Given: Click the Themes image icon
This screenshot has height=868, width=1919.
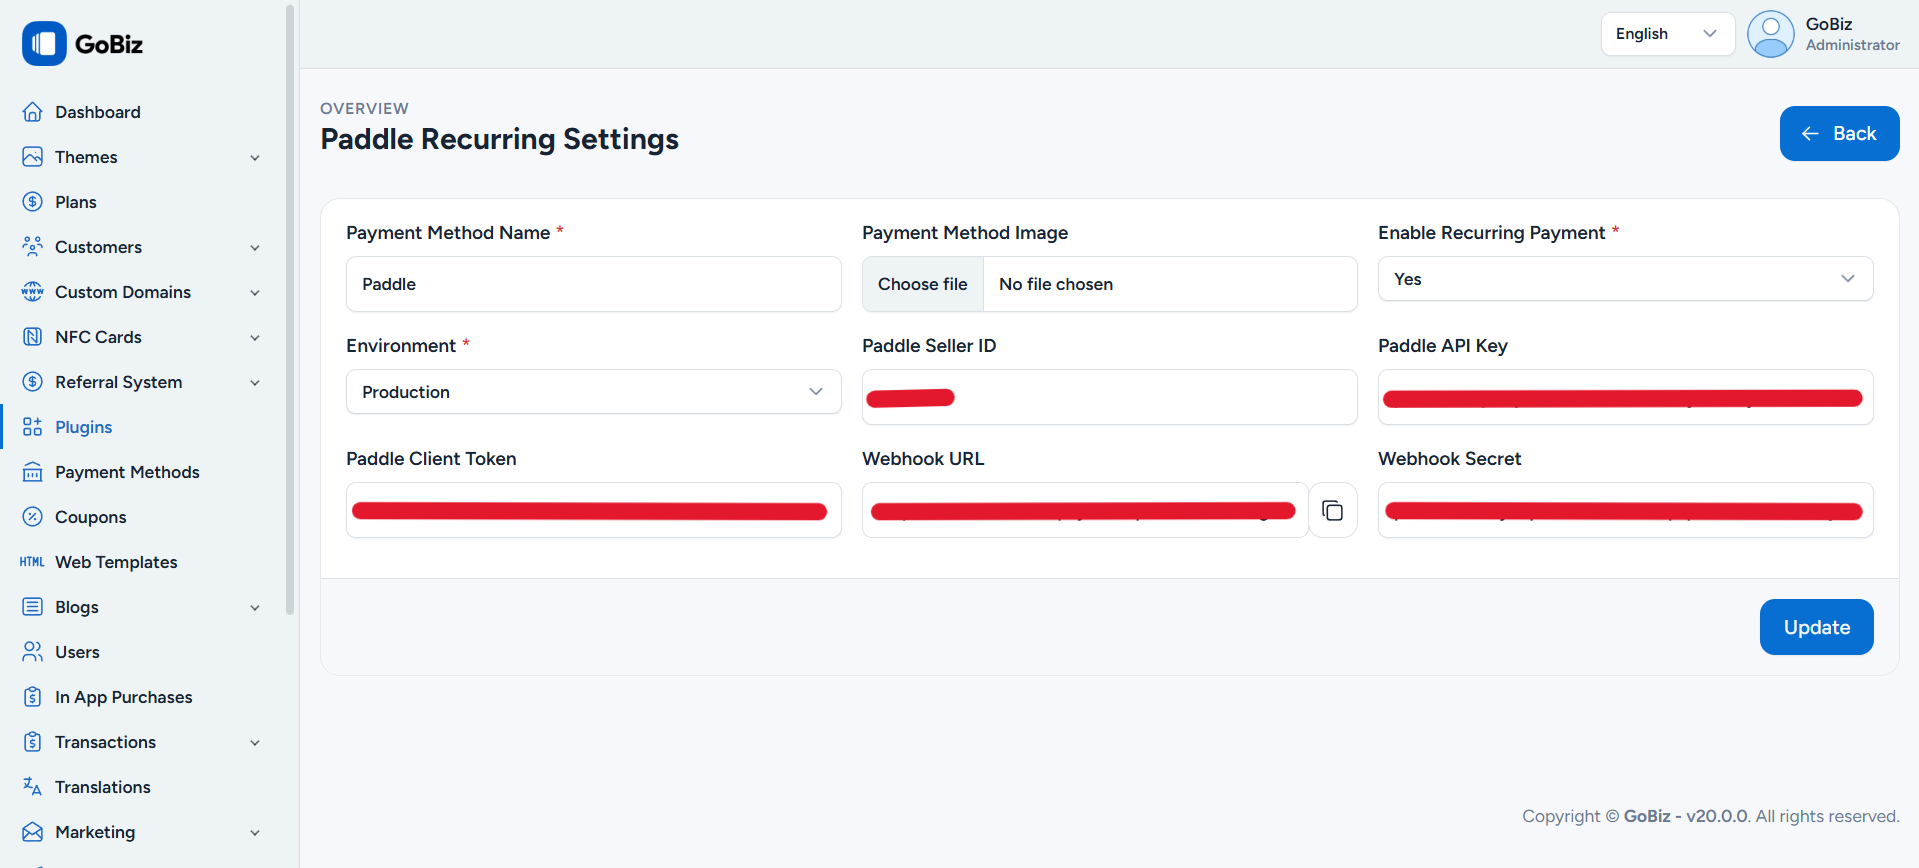Looking at the screenshot, I should [x=33, y=157].
